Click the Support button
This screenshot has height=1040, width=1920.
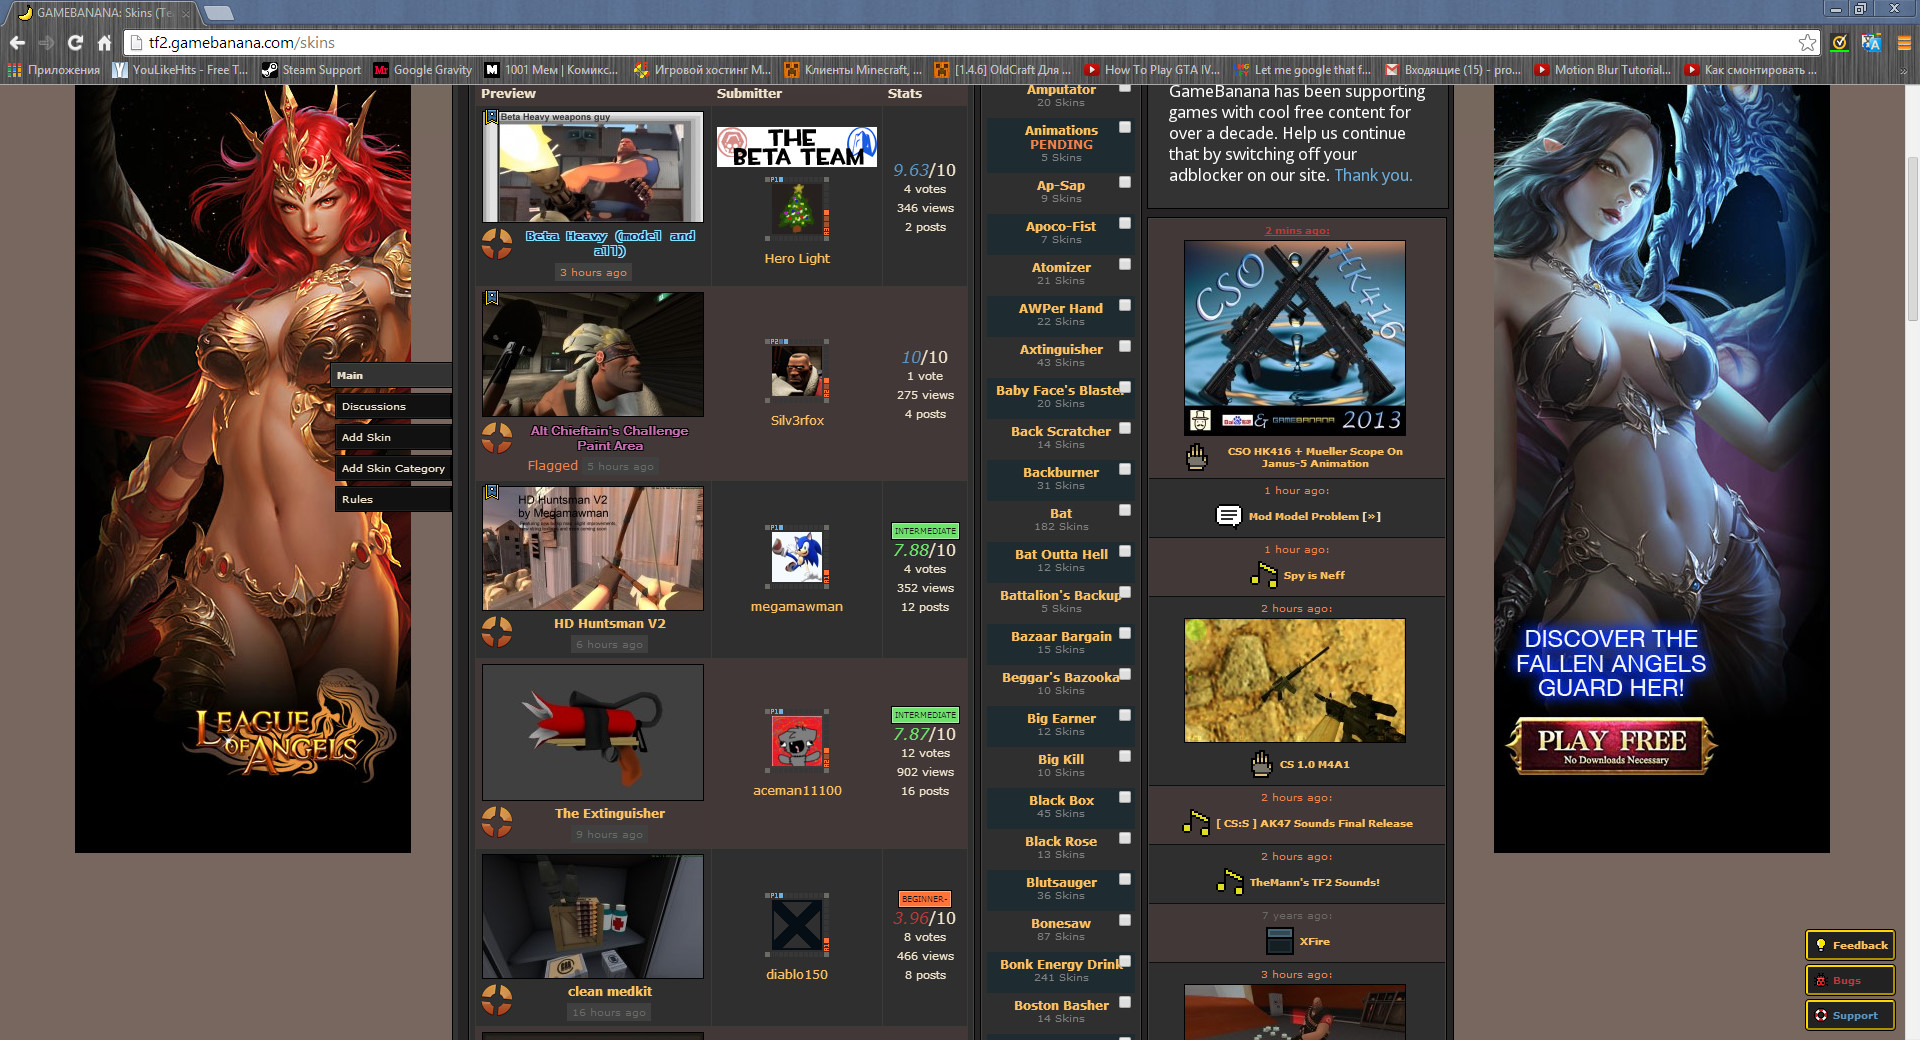point(1850,1015)
